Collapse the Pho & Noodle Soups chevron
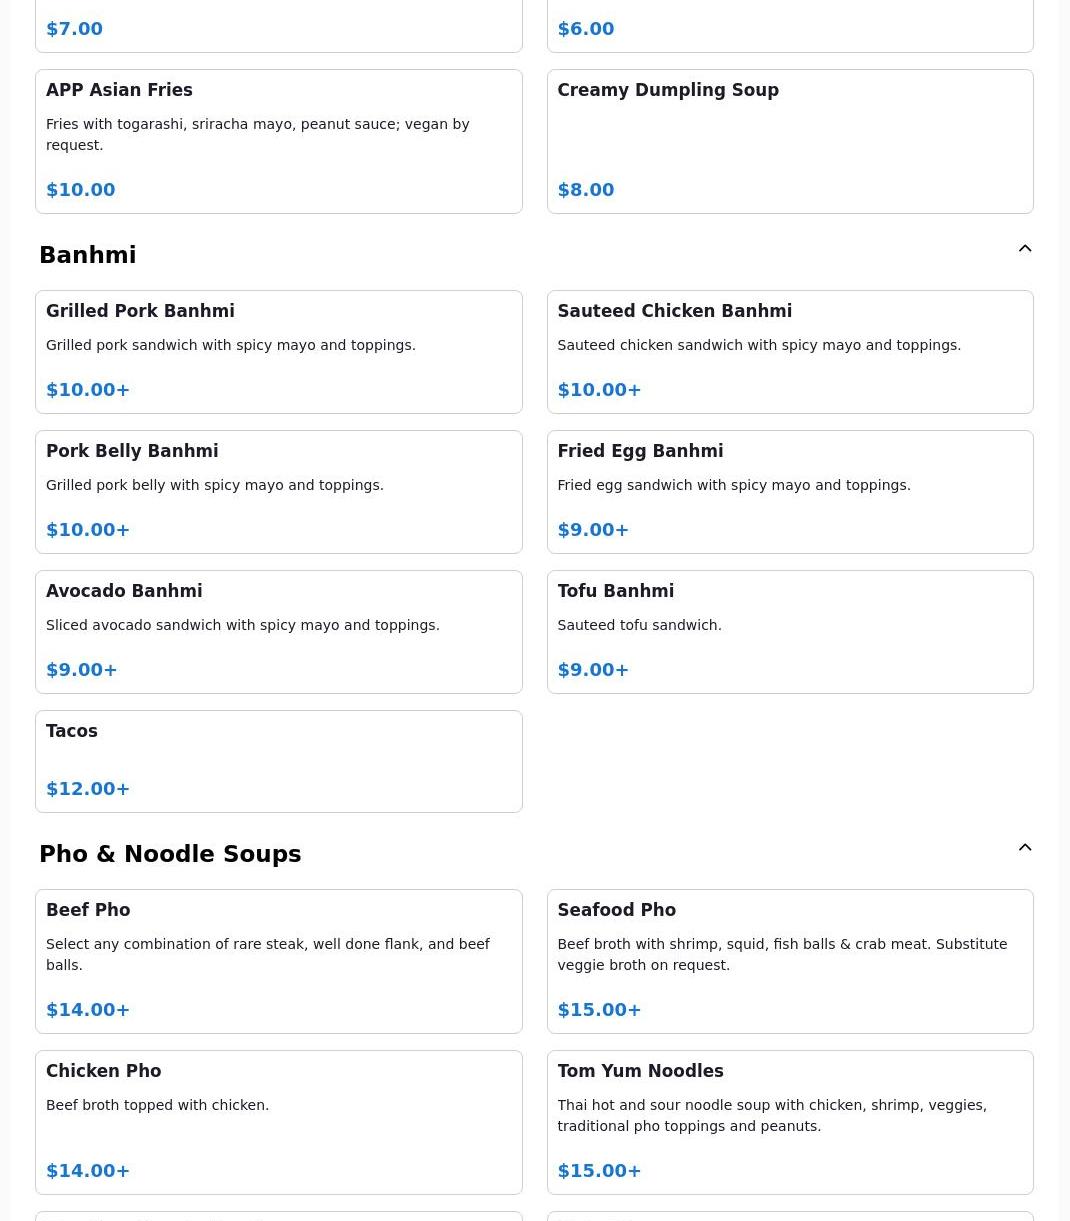 pos(1024,847)
